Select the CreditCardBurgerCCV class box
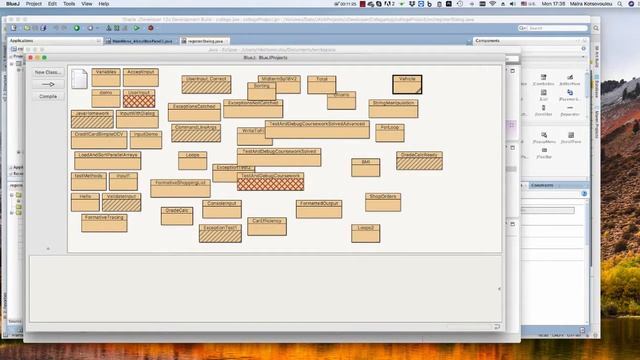Viewport: 640px width, 360px height. [99, 140]
